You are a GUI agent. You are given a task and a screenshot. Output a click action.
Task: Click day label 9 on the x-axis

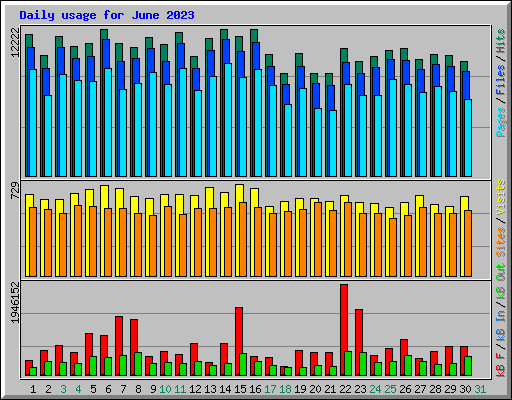[x=153, y=389]
